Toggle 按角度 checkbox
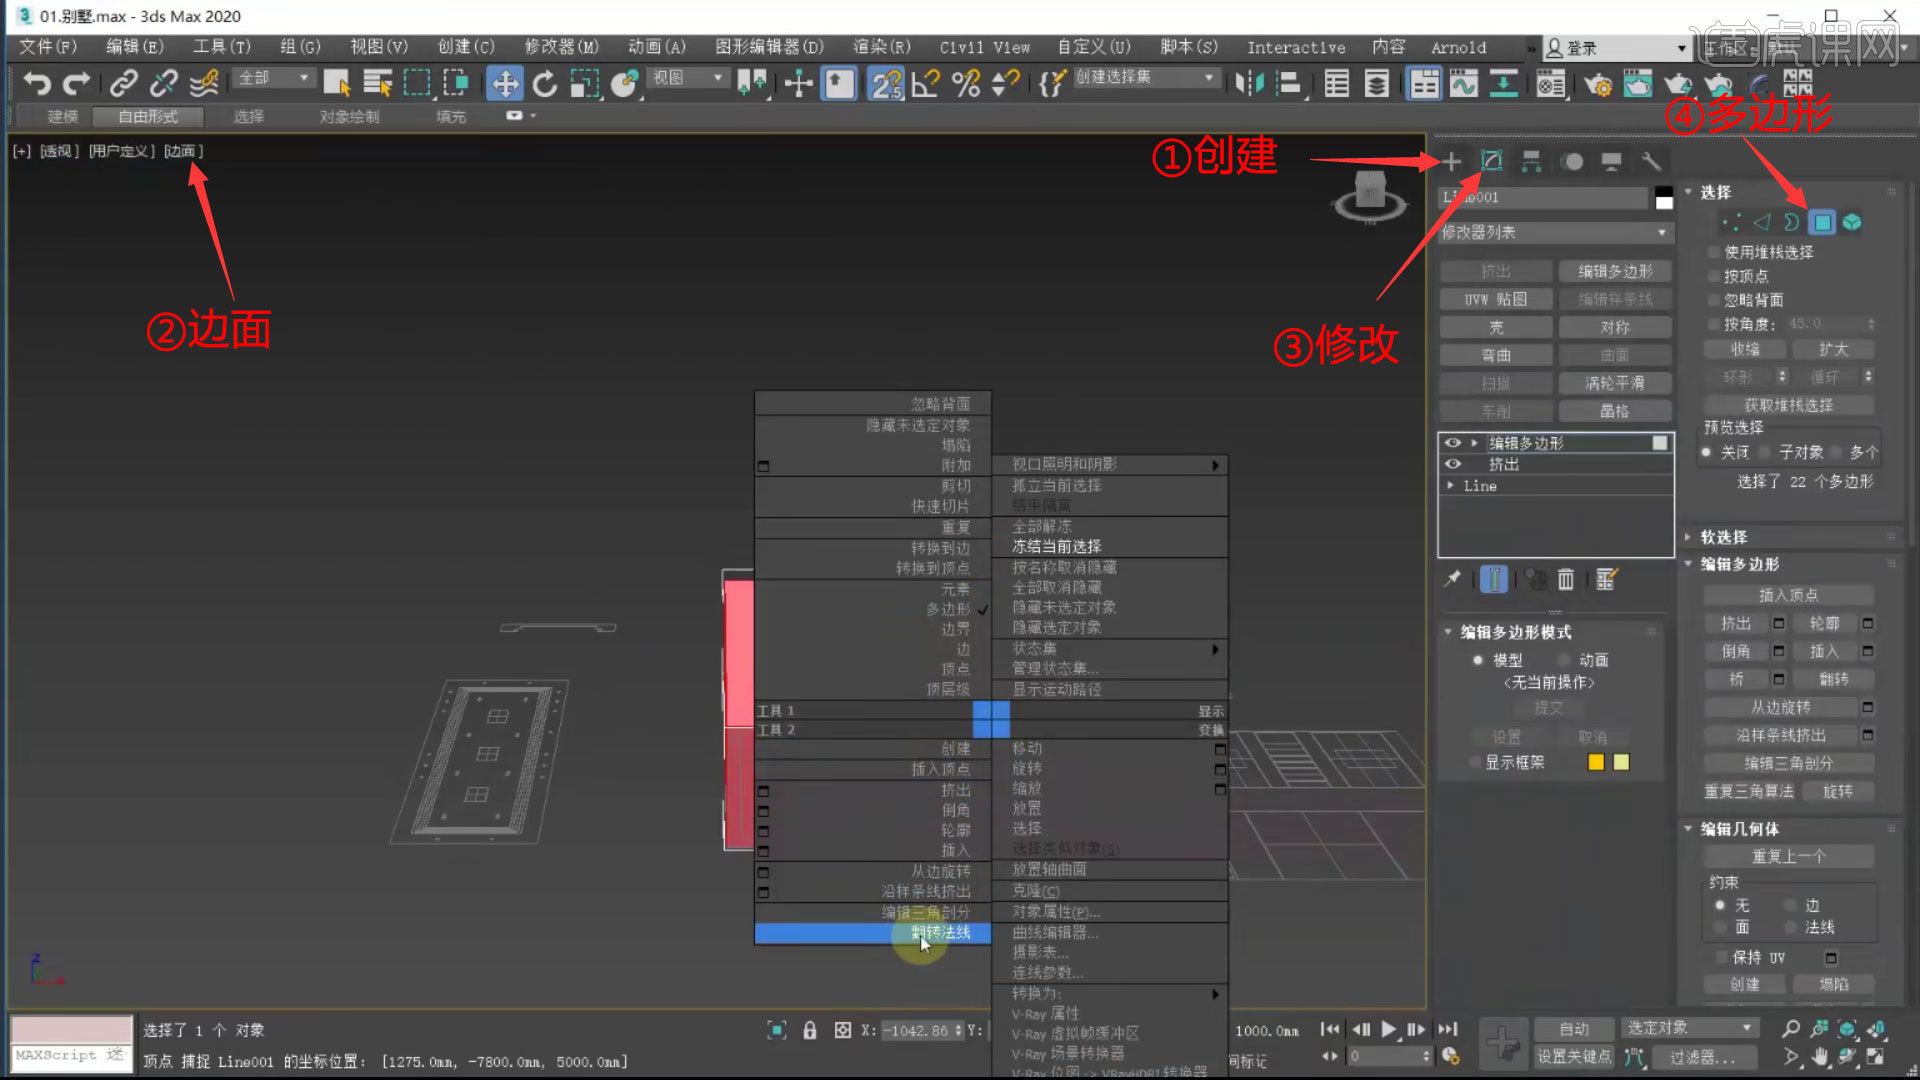 coord(1714,324)
